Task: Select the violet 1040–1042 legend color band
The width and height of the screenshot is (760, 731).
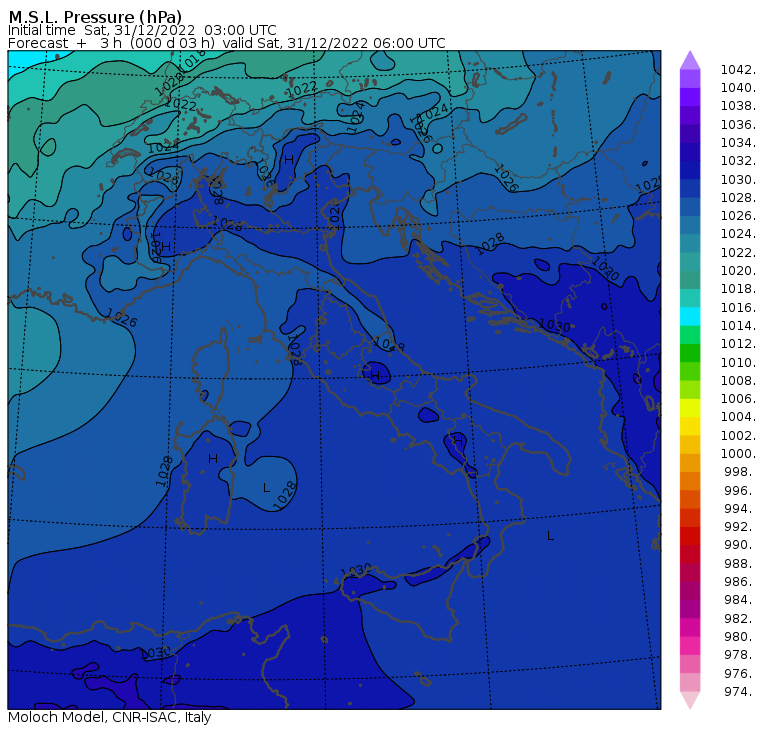Action: coord(690,79)
